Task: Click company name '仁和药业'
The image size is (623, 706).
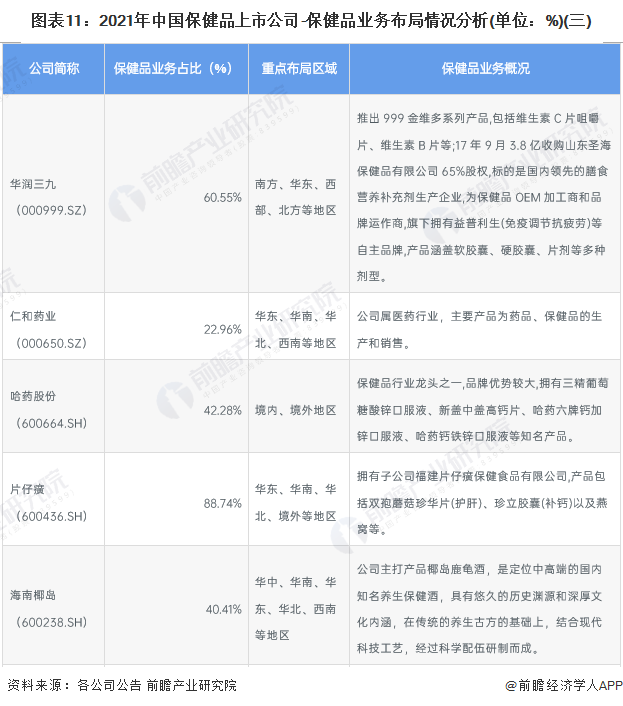Action: (x=33, y=316)
